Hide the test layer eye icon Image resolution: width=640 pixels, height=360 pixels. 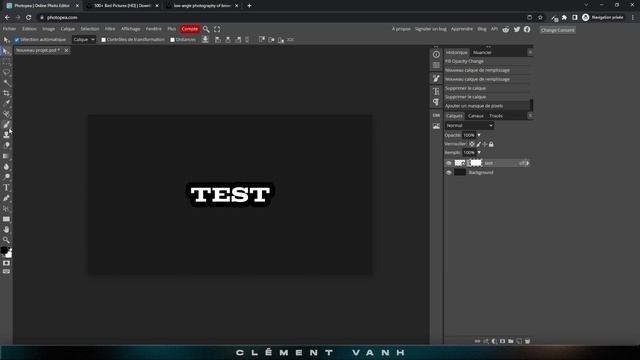[449, 163]
